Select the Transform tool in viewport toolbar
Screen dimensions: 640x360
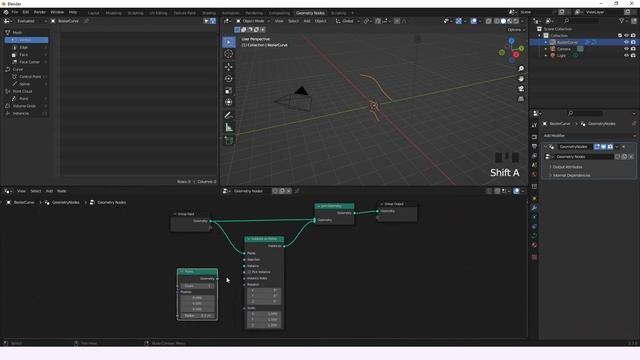[x=229, y=102]
